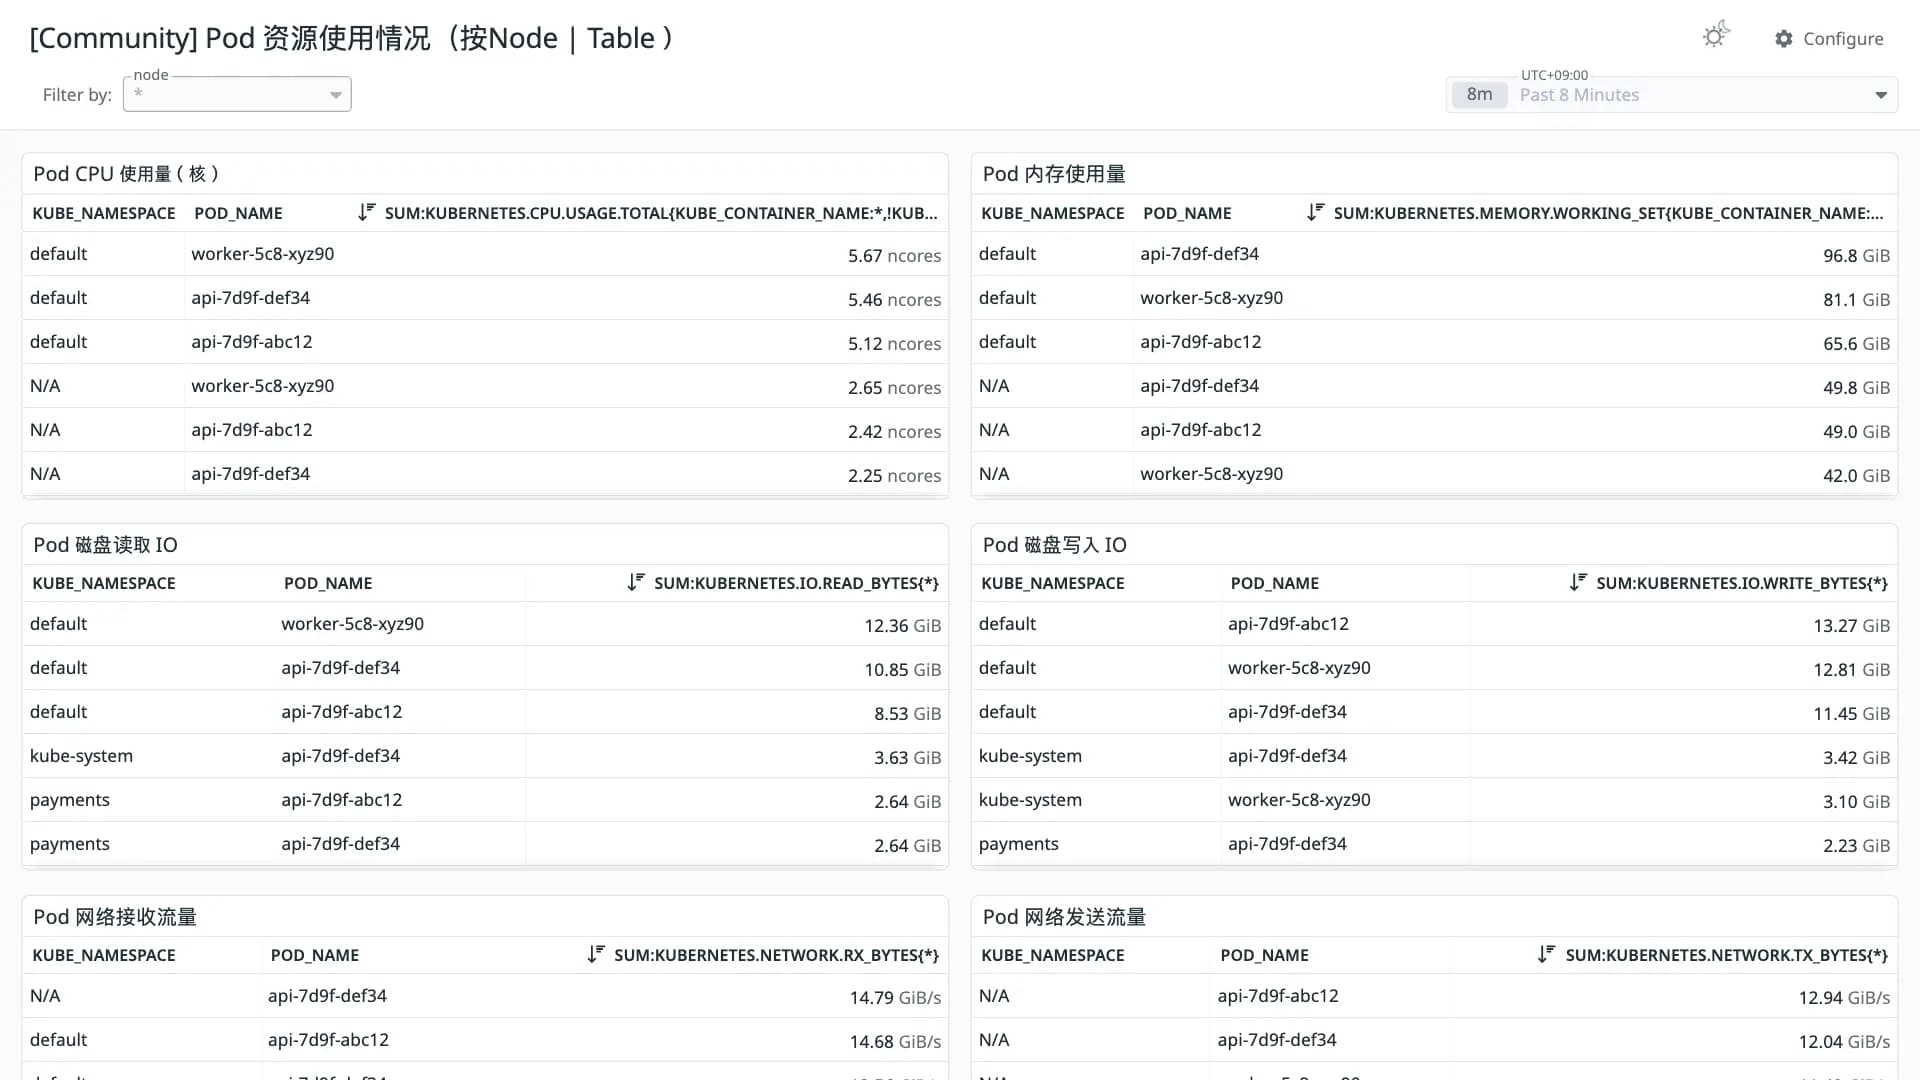Image resolution: width=1920 pixels, height=1080 pixels.
Task: Sort disk write table by KUBE_NAMESPACE header
Action: 1053,583
